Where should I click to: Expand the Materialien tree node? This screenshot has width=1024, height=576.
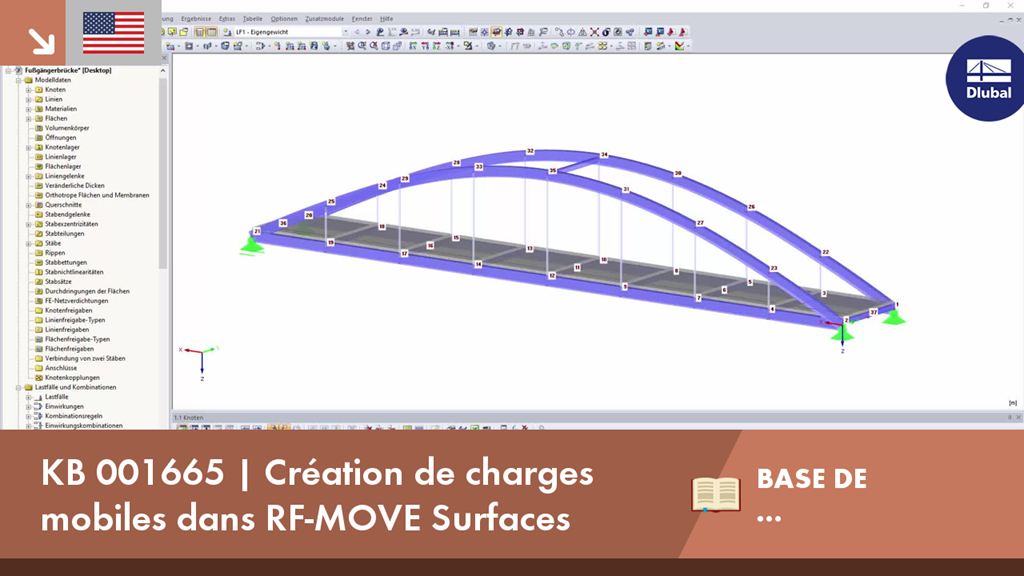click(28, 109)
